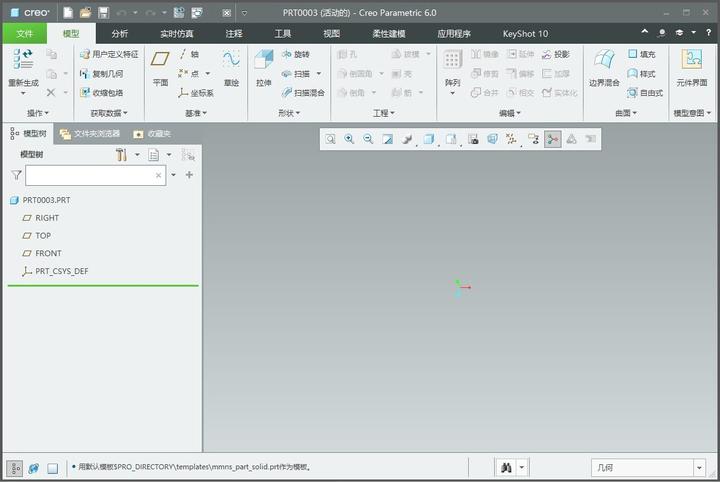Image resolution: width=720 pixels, height=482 pixels.
Task: Click the 边界混合 boundary blend icon
Action: click(x=604, y=60)
